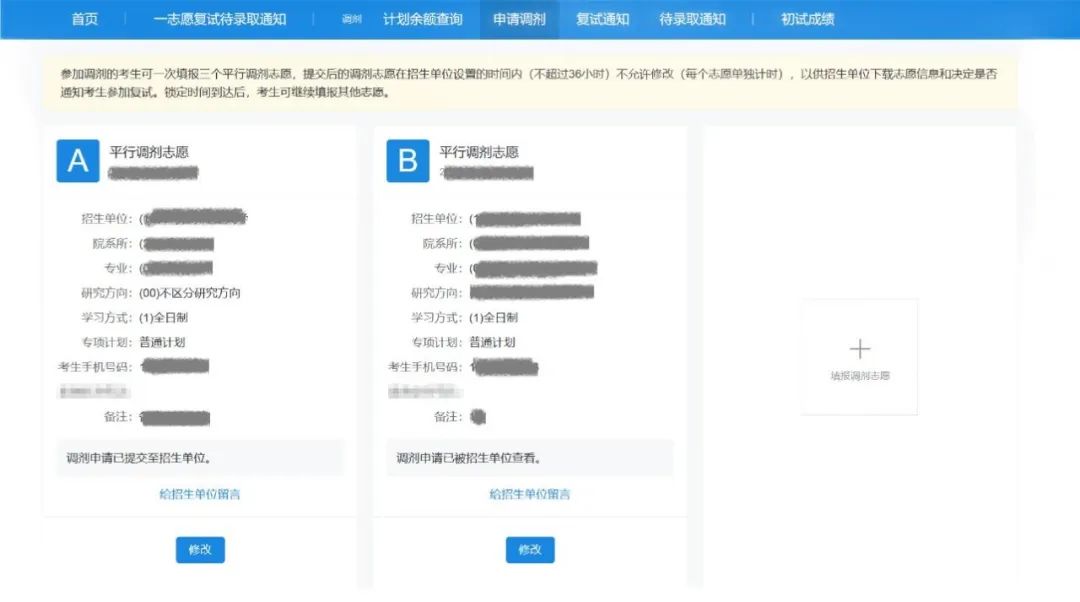Image resolution: width=1080 pixels, height=602 pixels.
Task: Click 修改 button under volunteer A
Action: click(x=200, y=549)
